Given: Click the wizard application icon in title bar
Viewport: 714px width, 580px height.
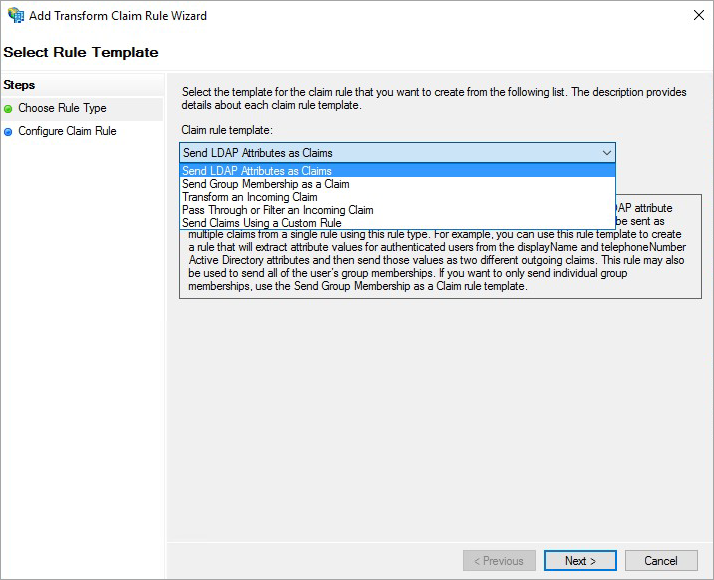Looking at the screenshot, I should click(16, 15).
